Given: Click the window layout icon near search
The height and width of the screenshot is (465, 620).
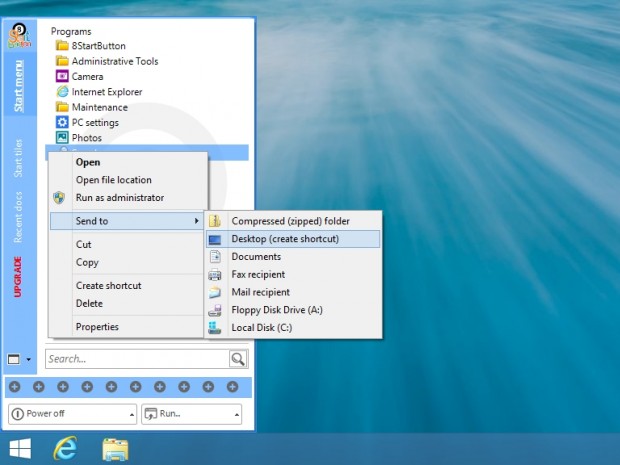Looking at the screenshot, I should click(14, 359).
